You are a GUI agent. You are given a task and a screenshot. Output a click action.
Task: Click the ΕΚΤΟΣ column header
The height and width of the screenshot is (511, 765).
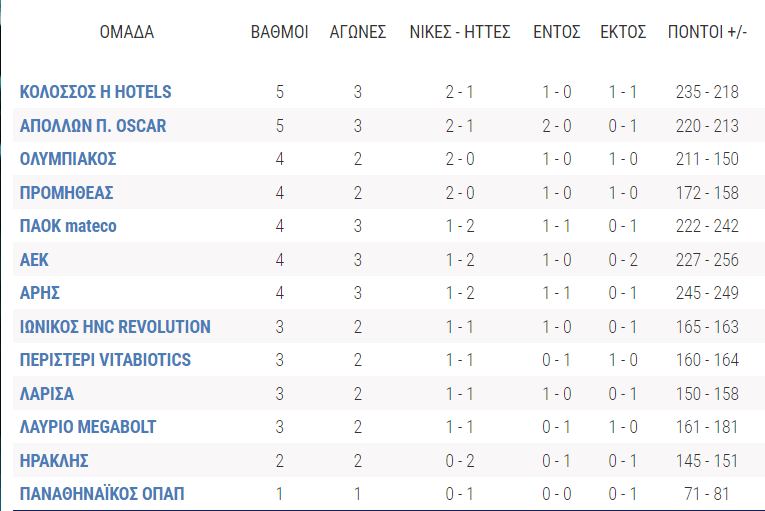(623, 32)
